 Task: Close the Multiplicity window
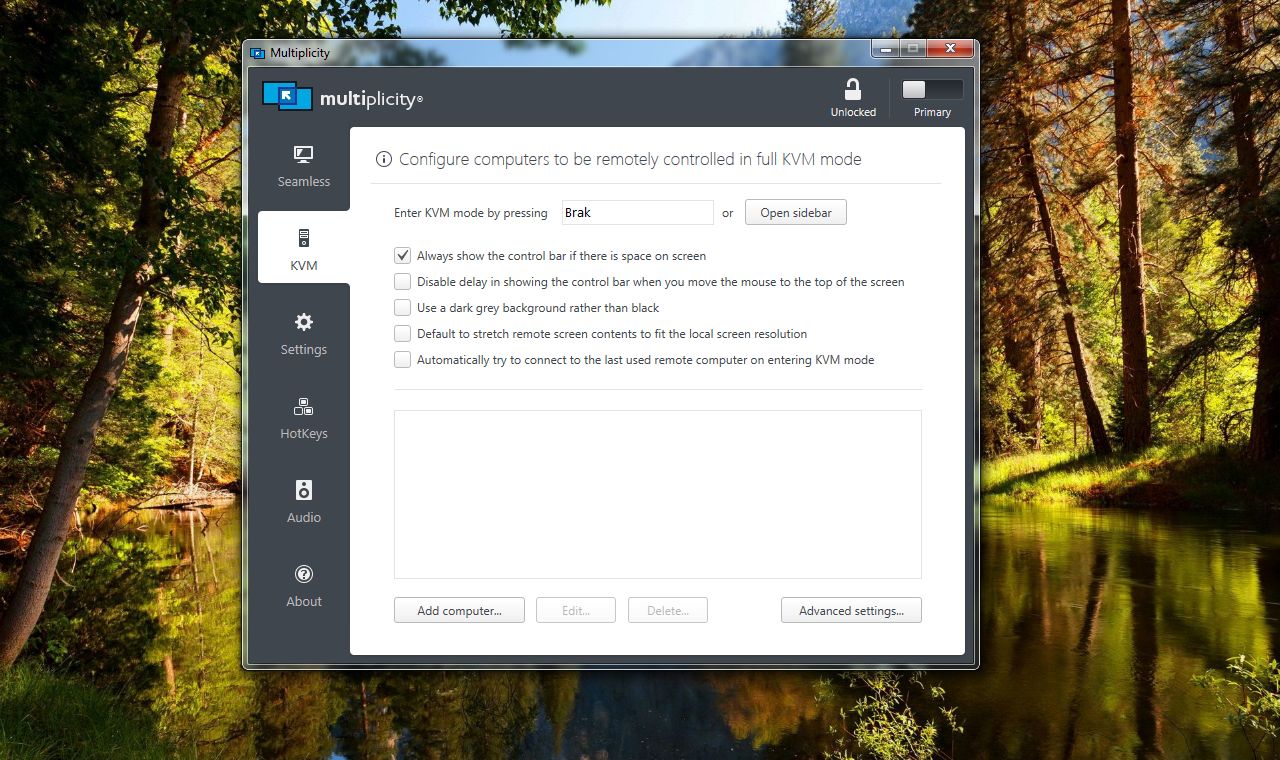tap(950, 48)
